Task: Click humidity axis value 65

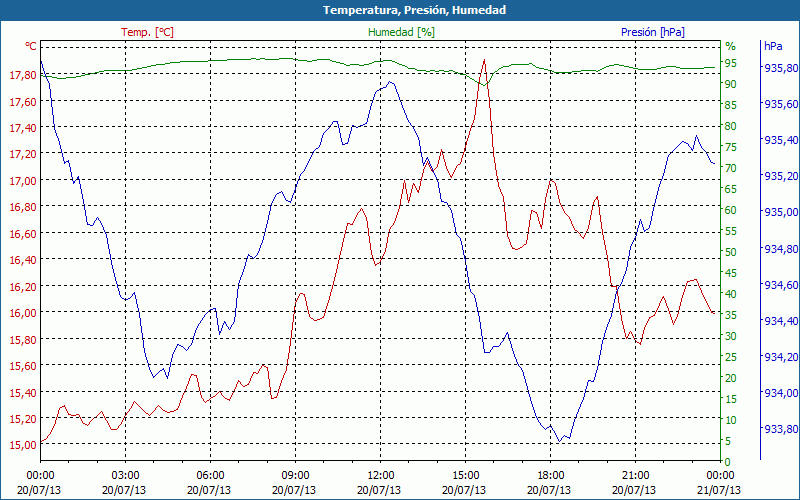Action: coord(731,189)
